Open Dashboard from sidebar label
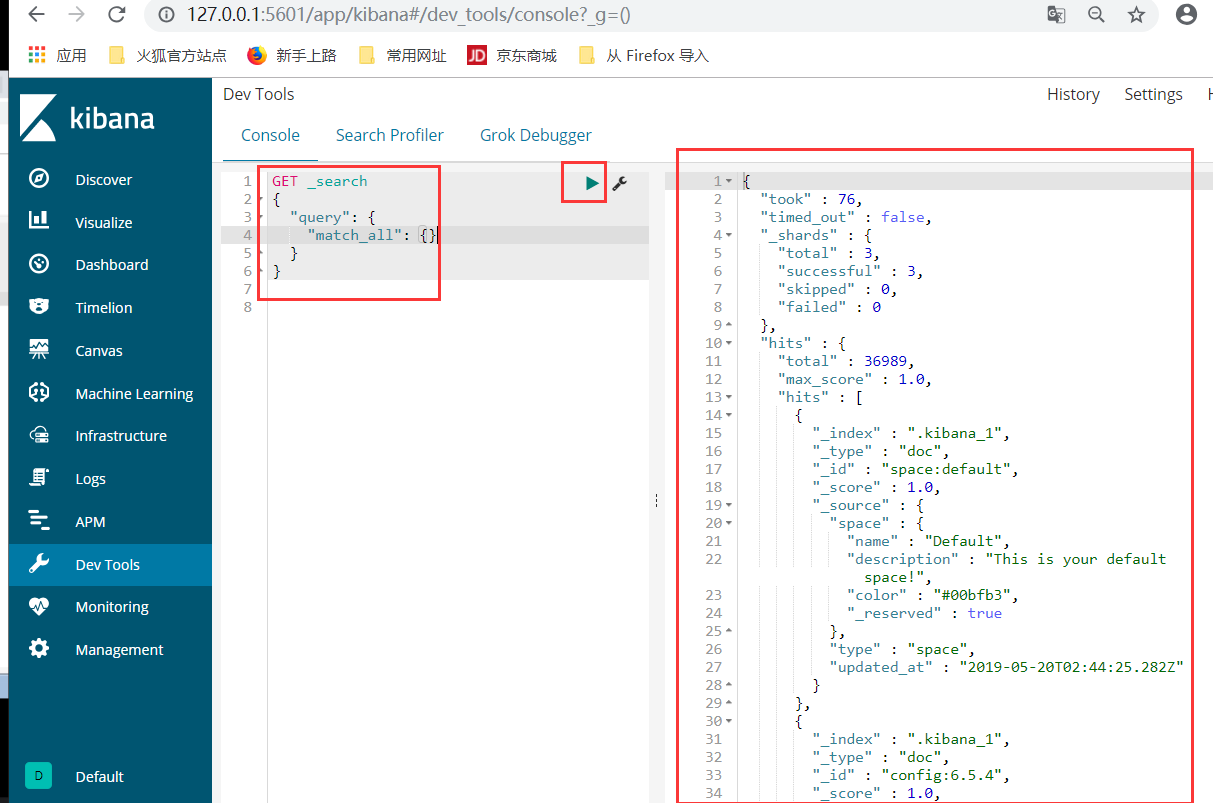 [x=112, y=265]
